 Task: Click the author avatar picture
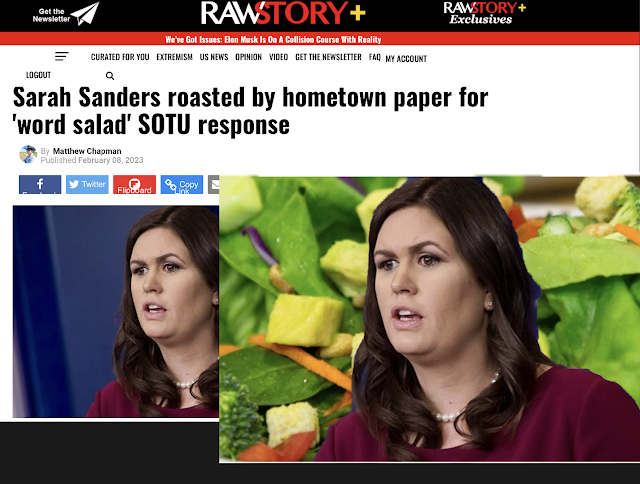click(x=28, y=154)
